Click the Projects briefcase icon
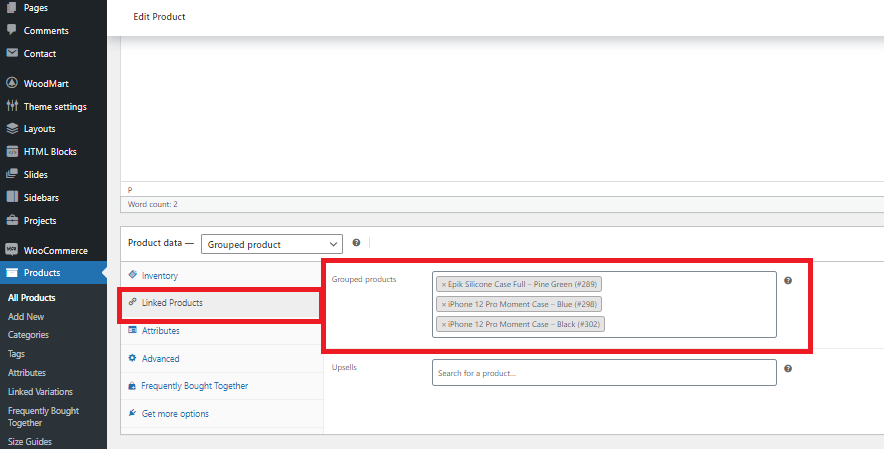This screenshot has height=449, width=884. coord(12,220)
